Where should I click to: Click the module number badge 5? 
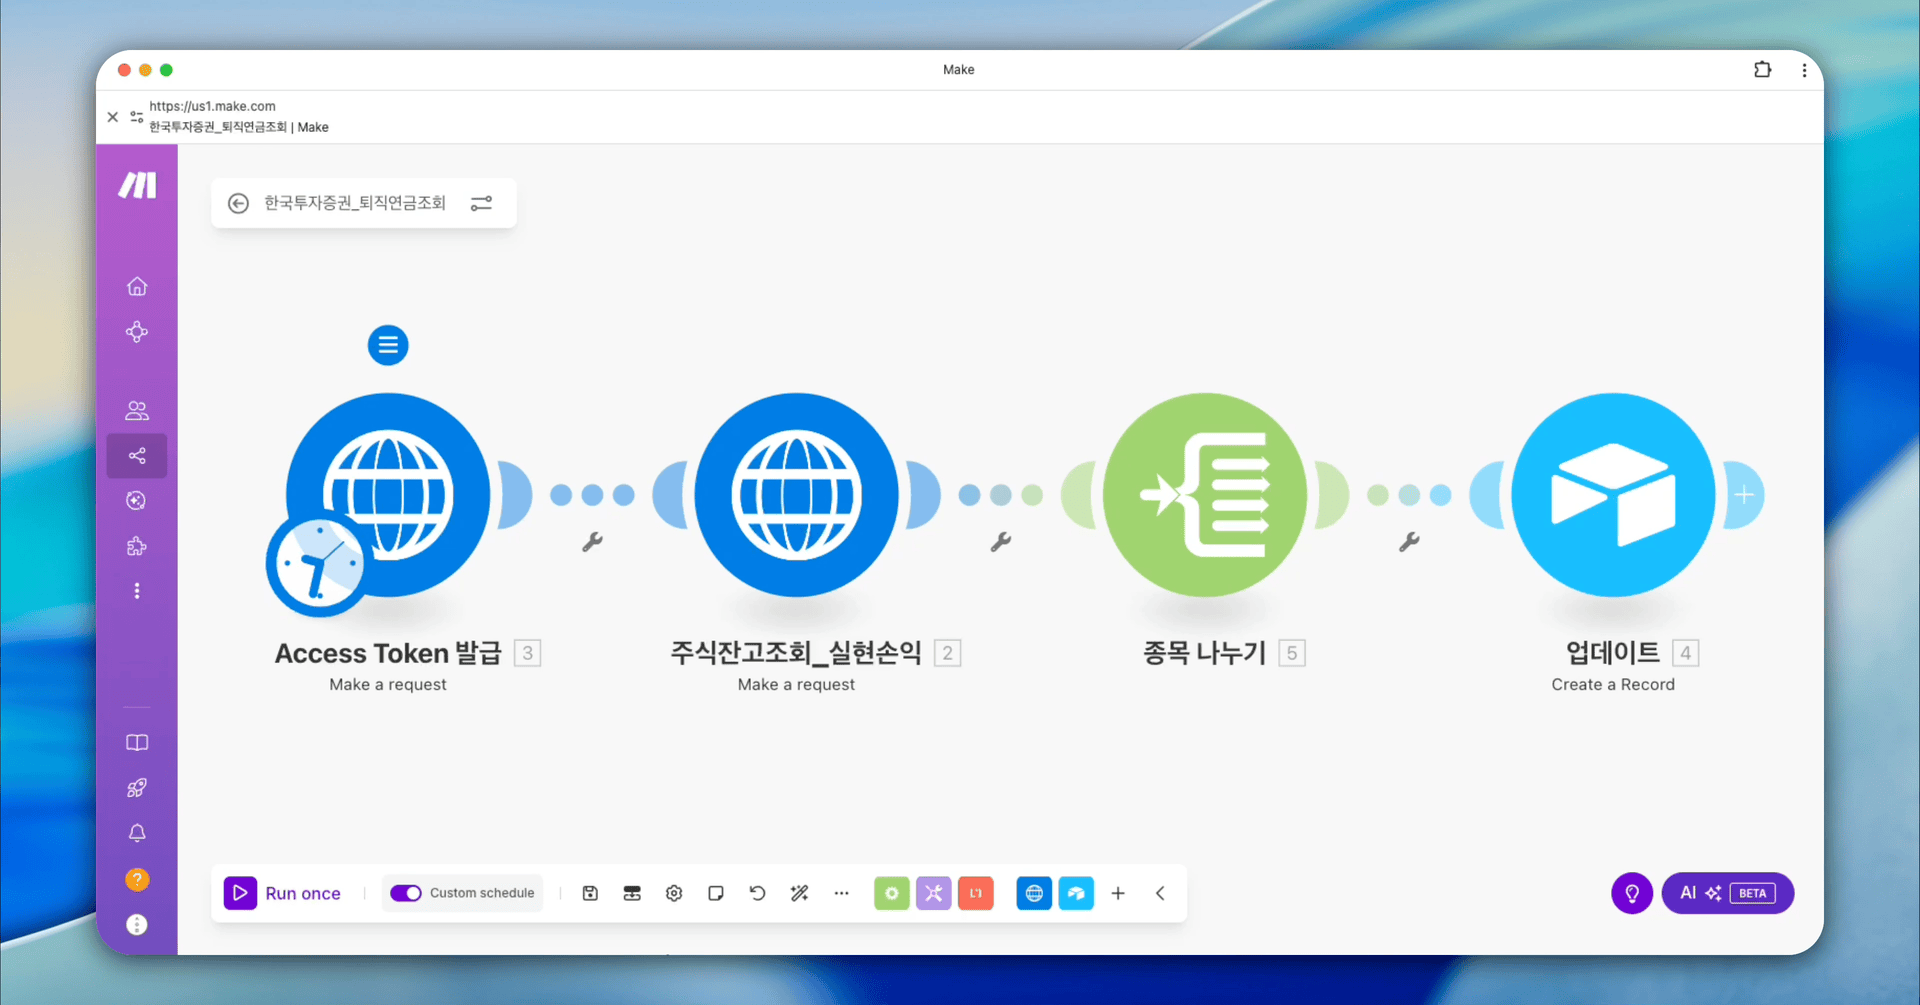tap(1292, 653)
